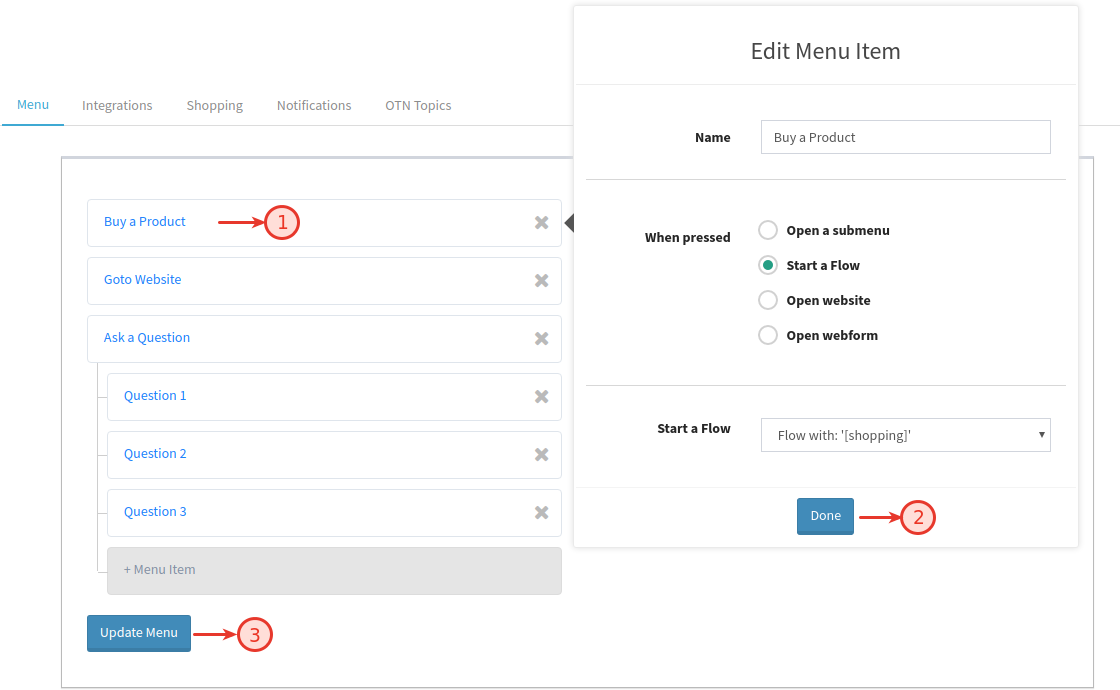Select the Open website radio option
The height and width of the screenshot is (690, 1120).
(768, 300)
